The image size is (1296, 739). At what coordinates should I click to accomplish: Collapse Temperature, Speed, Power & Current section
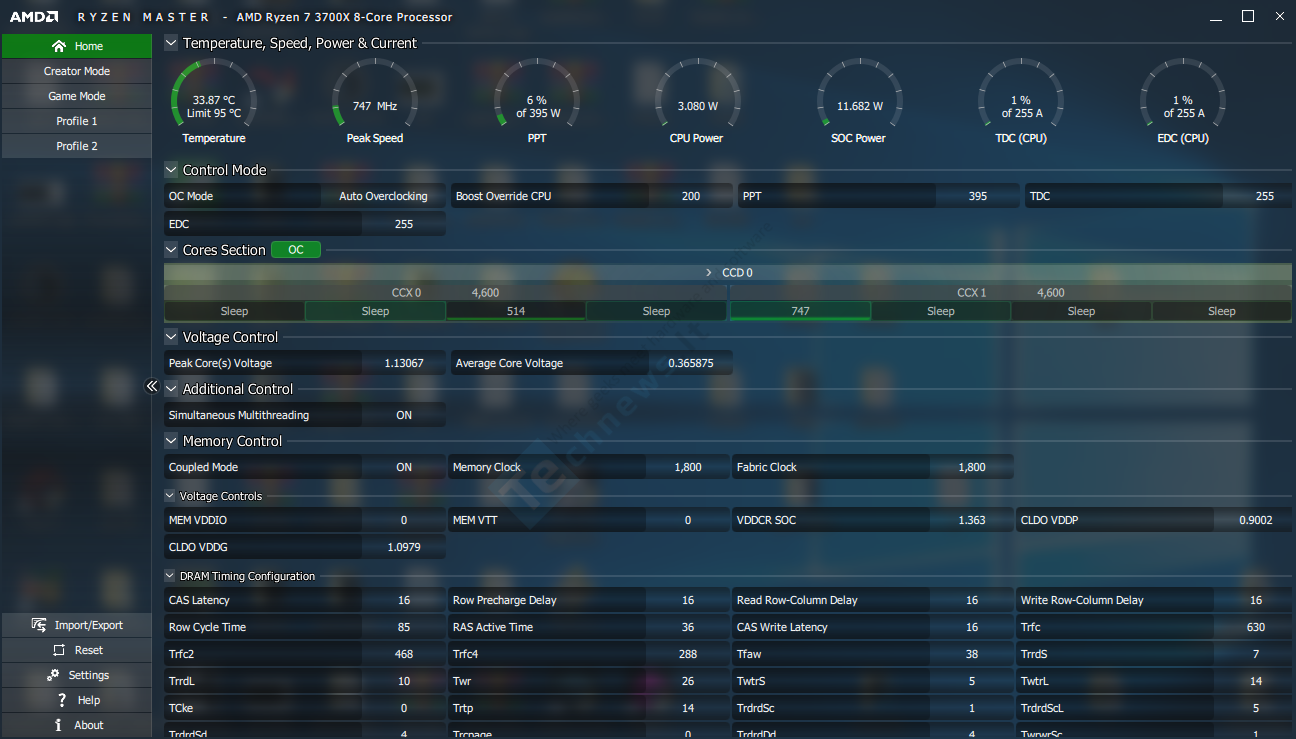[x=171, y=43]
